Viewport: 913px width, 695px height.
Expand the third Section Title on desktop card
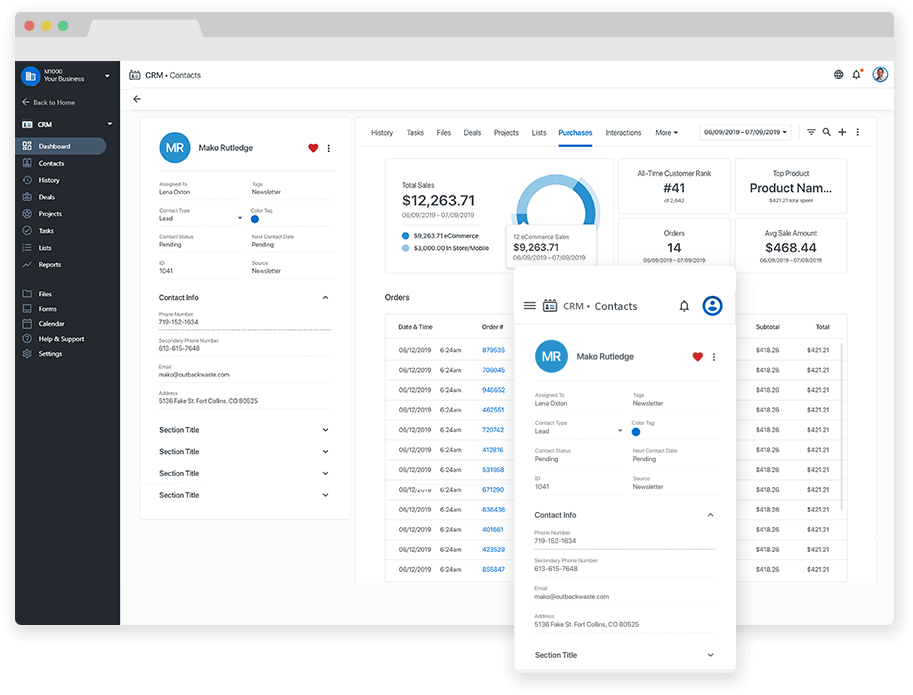pos(325,473)
